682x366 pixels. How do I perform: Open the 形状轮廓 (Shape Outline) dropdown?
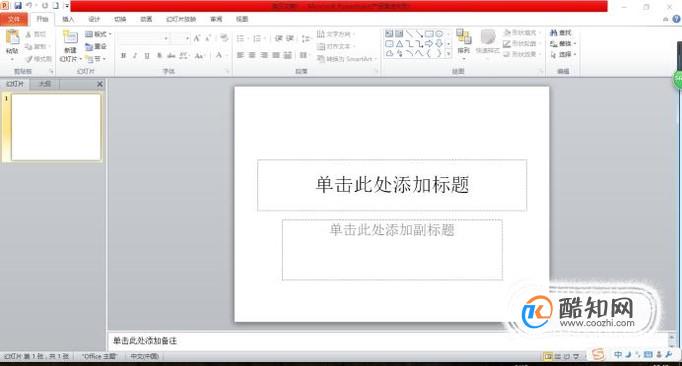coord(522,44)
